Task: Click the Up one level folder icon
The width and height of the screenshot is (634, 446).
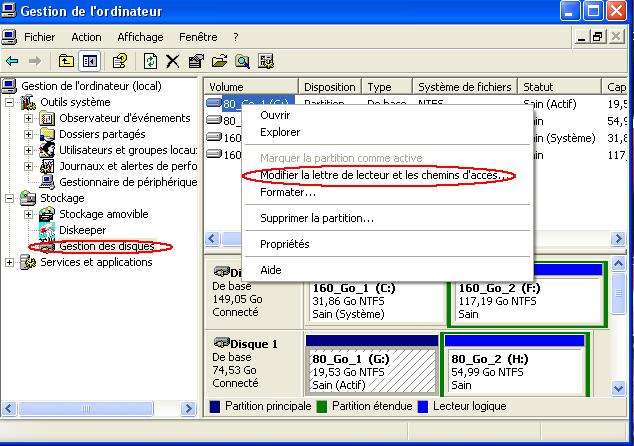Action: click(66, 61)
